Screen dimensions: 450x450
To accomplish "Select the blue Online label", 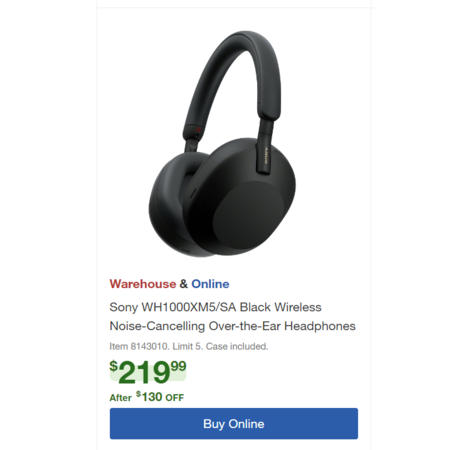I will point(210,284).
